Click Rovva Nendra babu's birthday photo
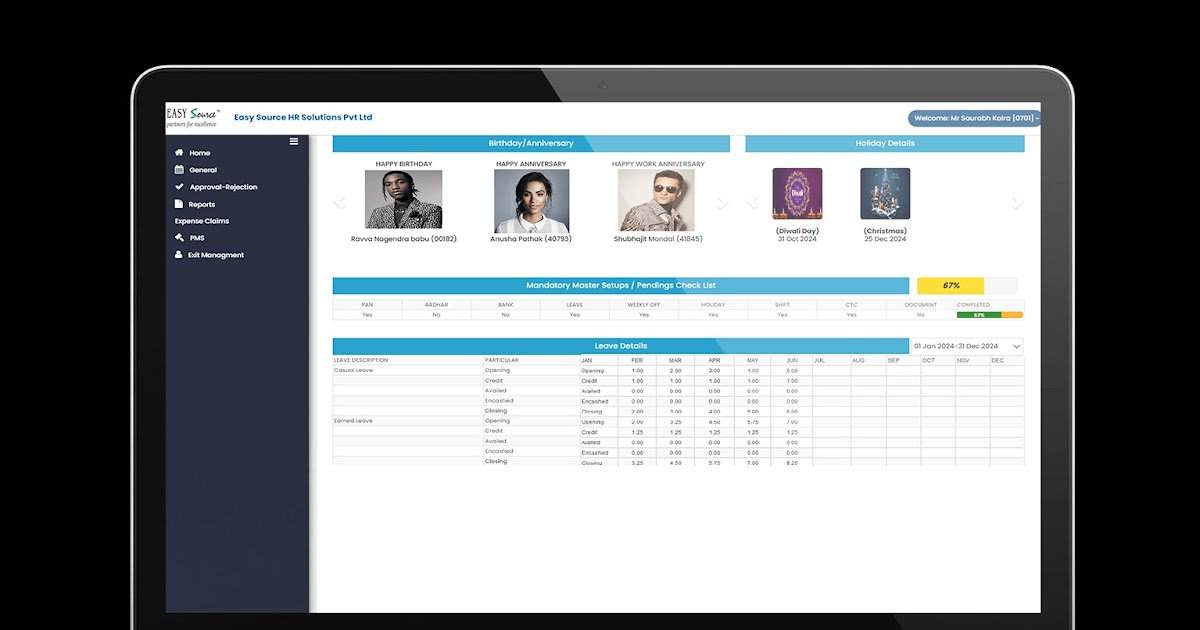This screenshot has height=630, width=1200. [403, 200]
